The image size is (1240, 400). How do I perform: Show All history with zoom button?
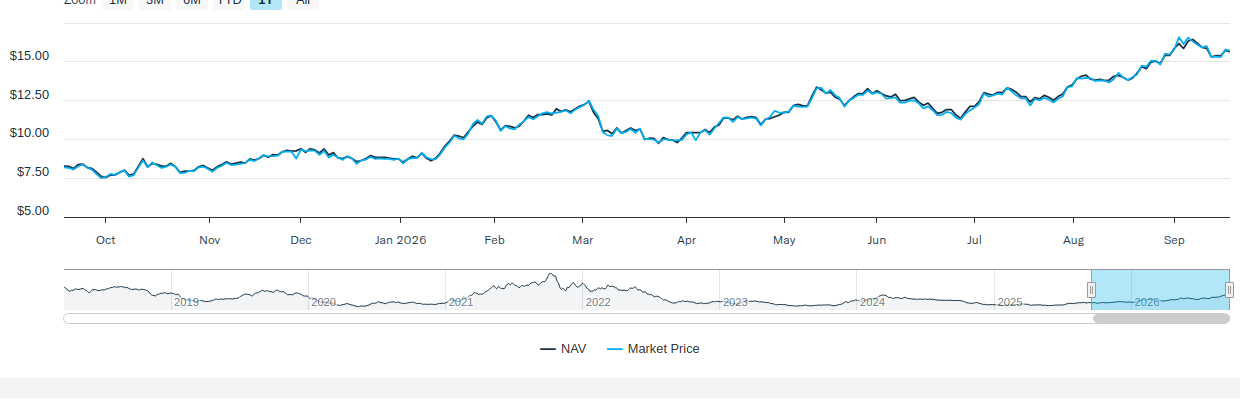(302, 3)
